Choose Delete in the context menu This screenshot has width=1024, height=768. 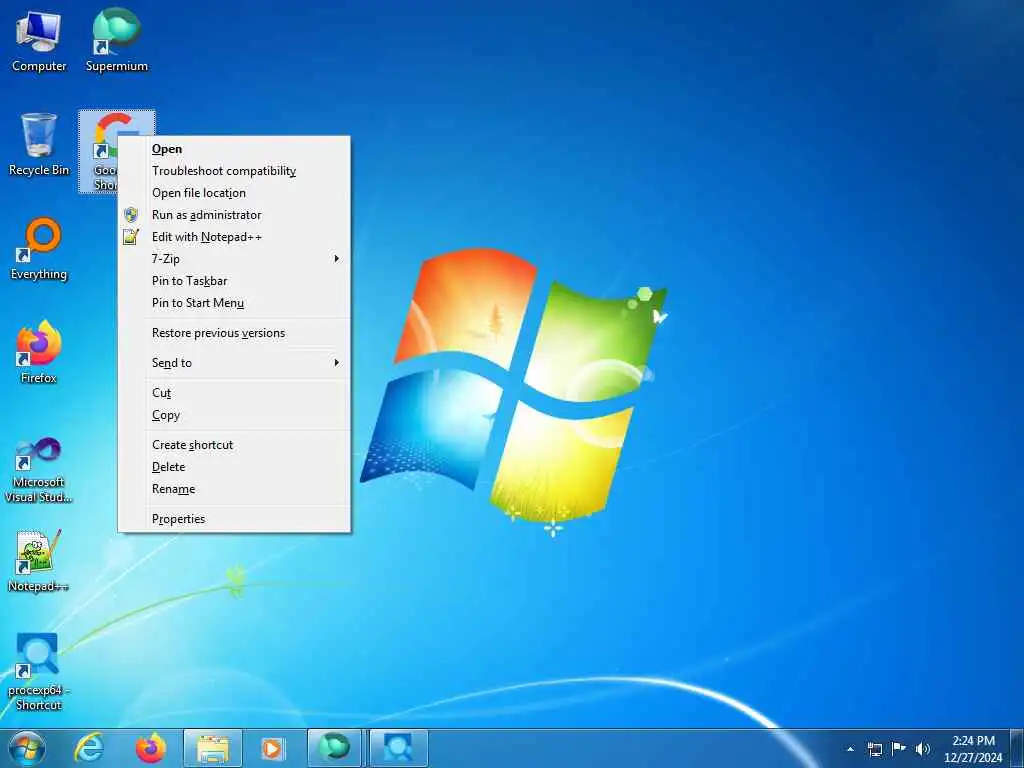coord(234,467)
